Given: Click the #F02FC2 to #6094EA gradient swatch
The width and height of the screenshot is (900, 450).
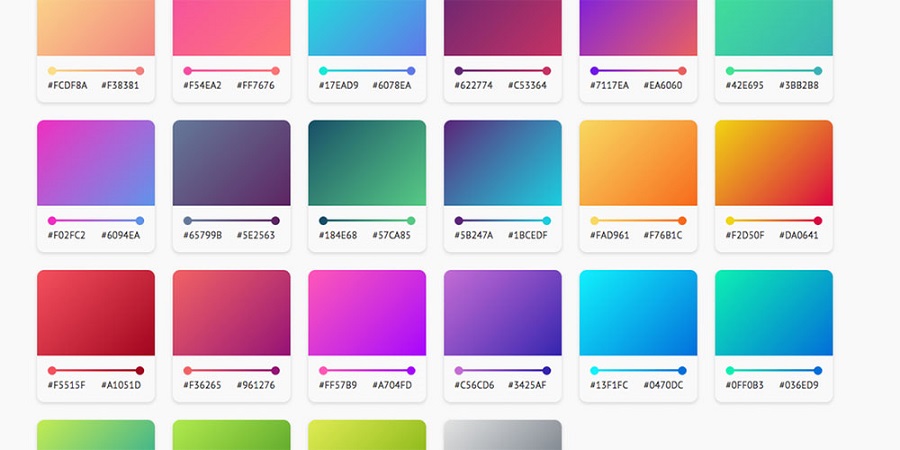Looking at the screenshot, I should [x=96, y=163].
